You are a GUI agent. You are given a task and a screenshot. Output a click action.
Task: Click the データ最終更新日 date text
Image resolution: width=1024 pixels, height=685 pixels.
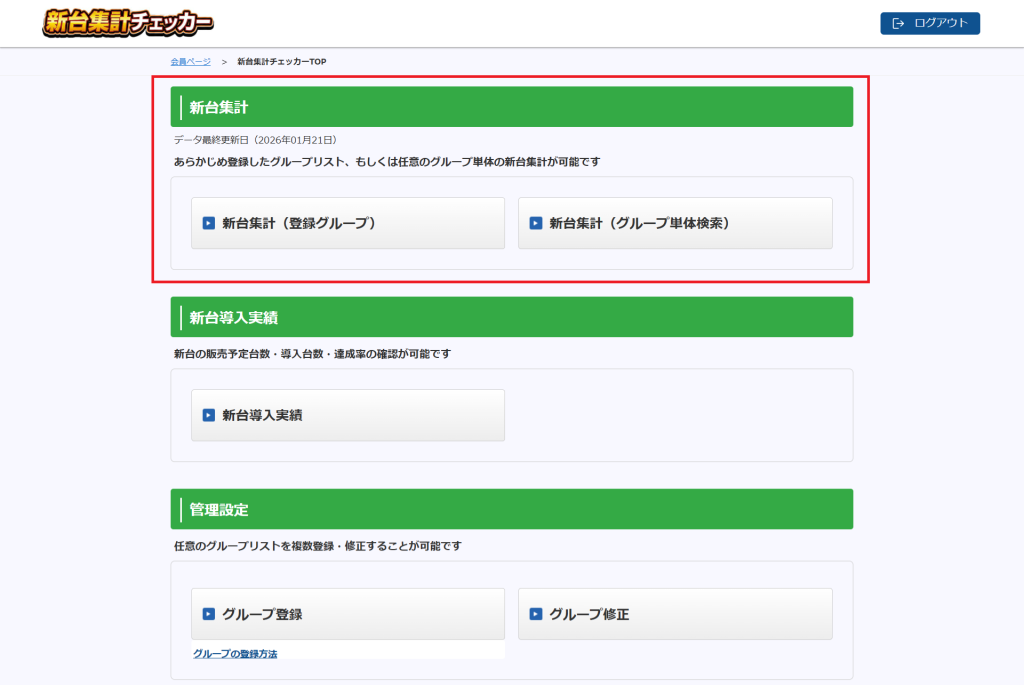255,140
